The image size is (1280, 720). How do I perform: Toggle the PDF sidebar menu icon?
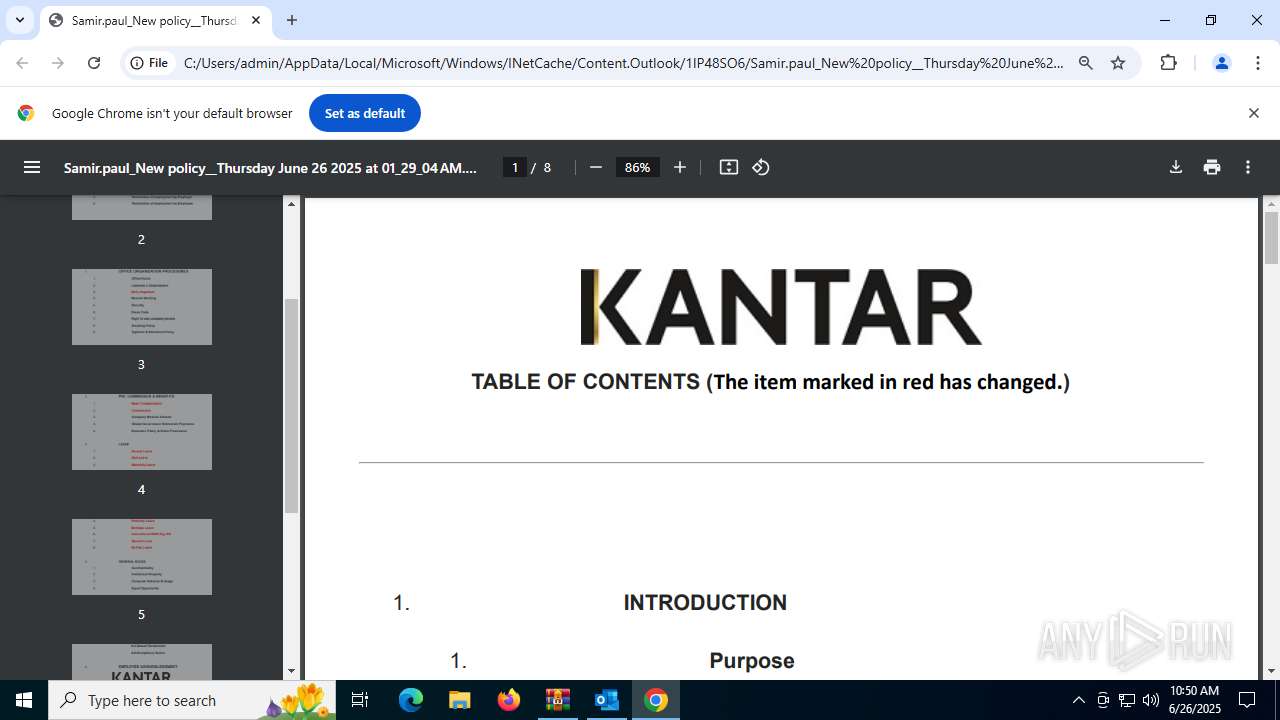pos(32,167)
